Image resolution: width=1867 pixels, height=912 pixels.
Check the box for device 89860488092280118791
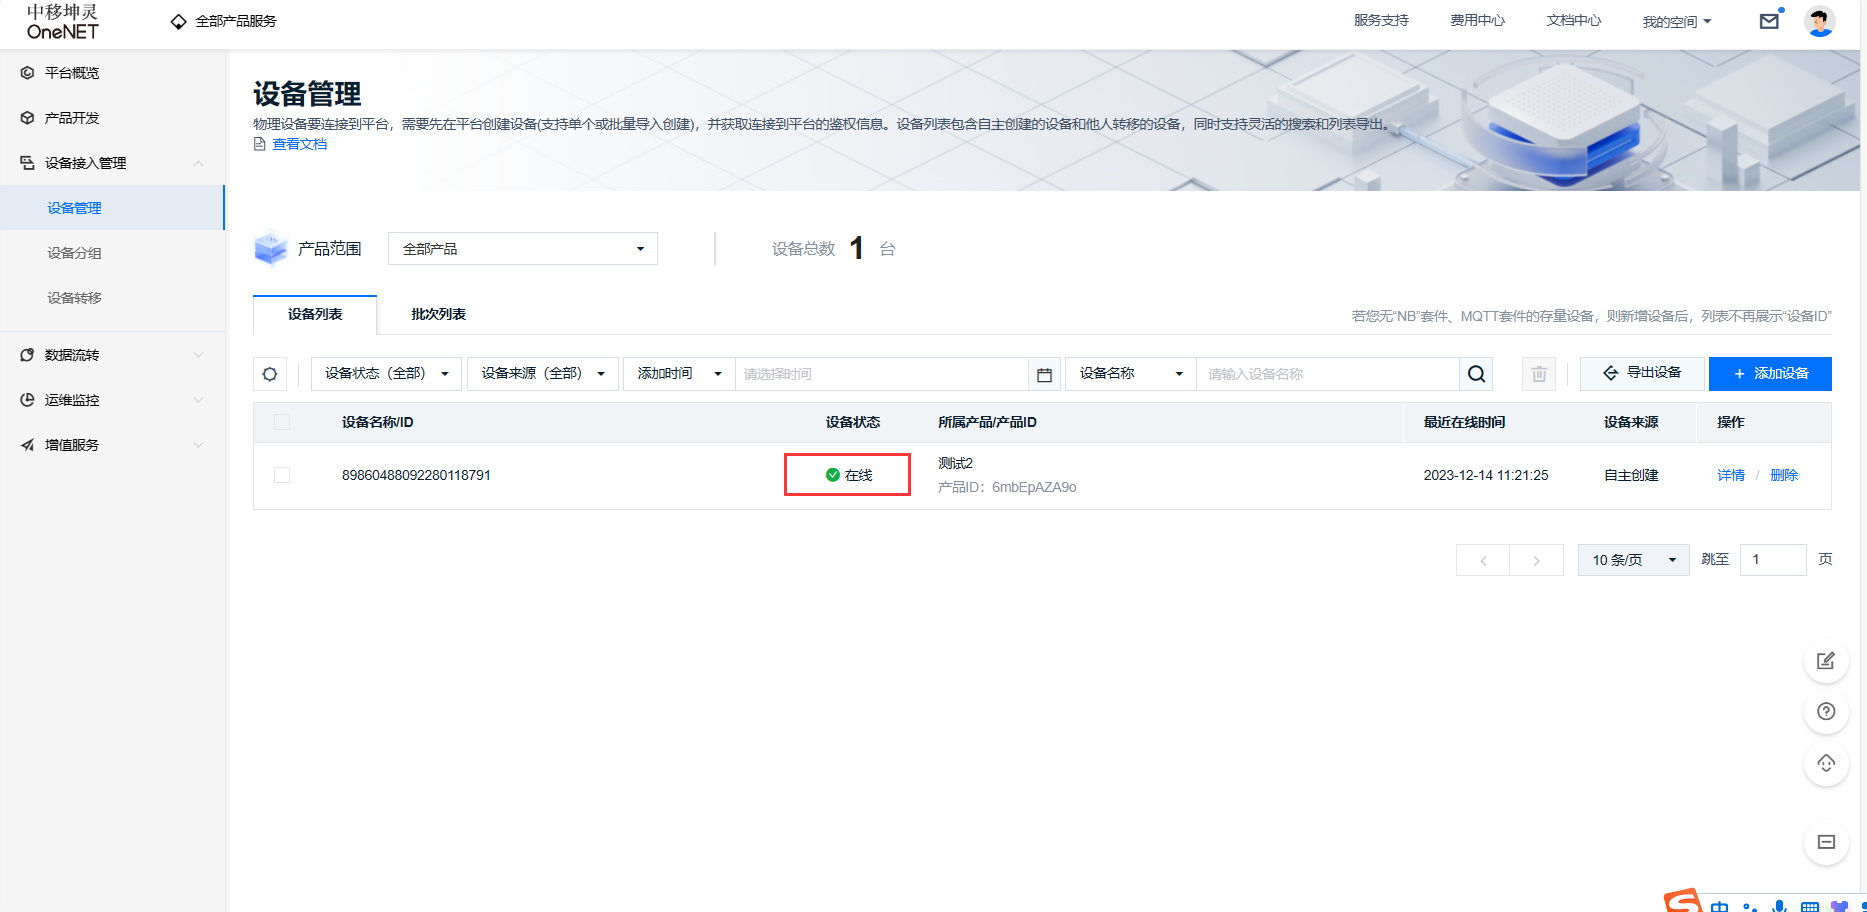pos(282,475)
